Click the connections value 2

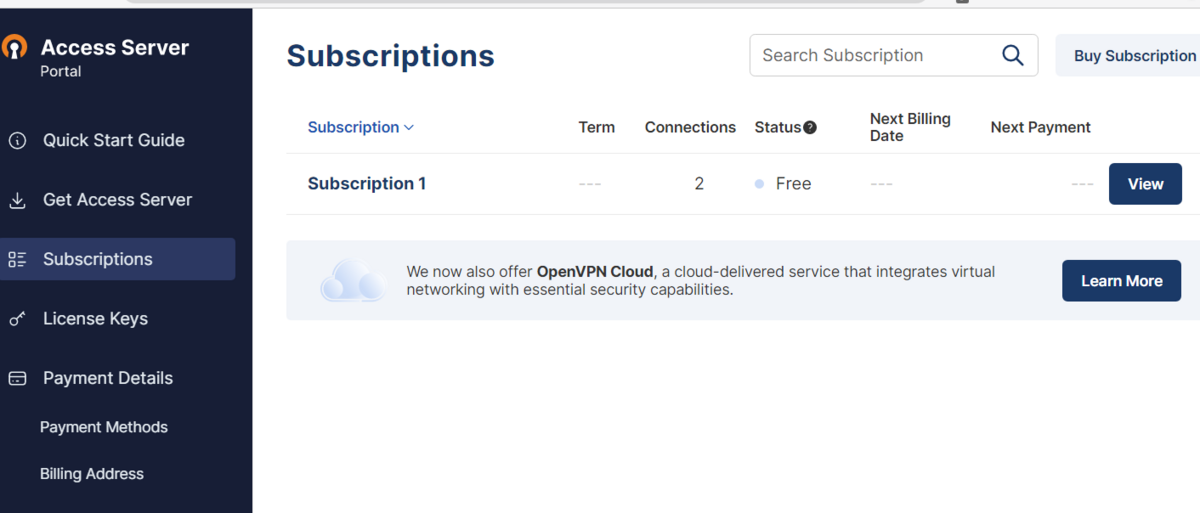tap(699, 184)
